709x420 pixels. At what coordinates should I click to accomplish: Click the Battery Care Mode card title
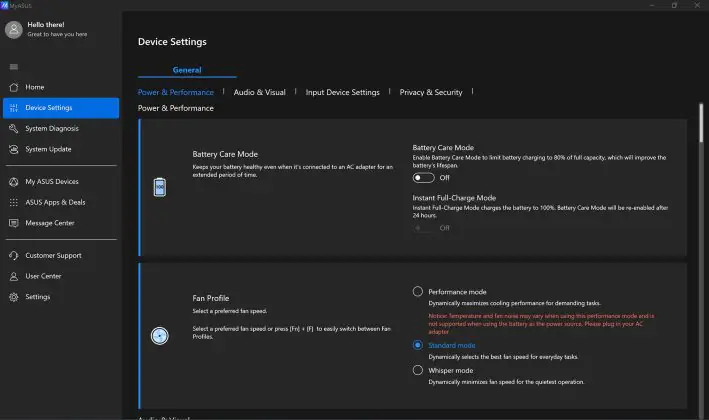coord(225,154)
